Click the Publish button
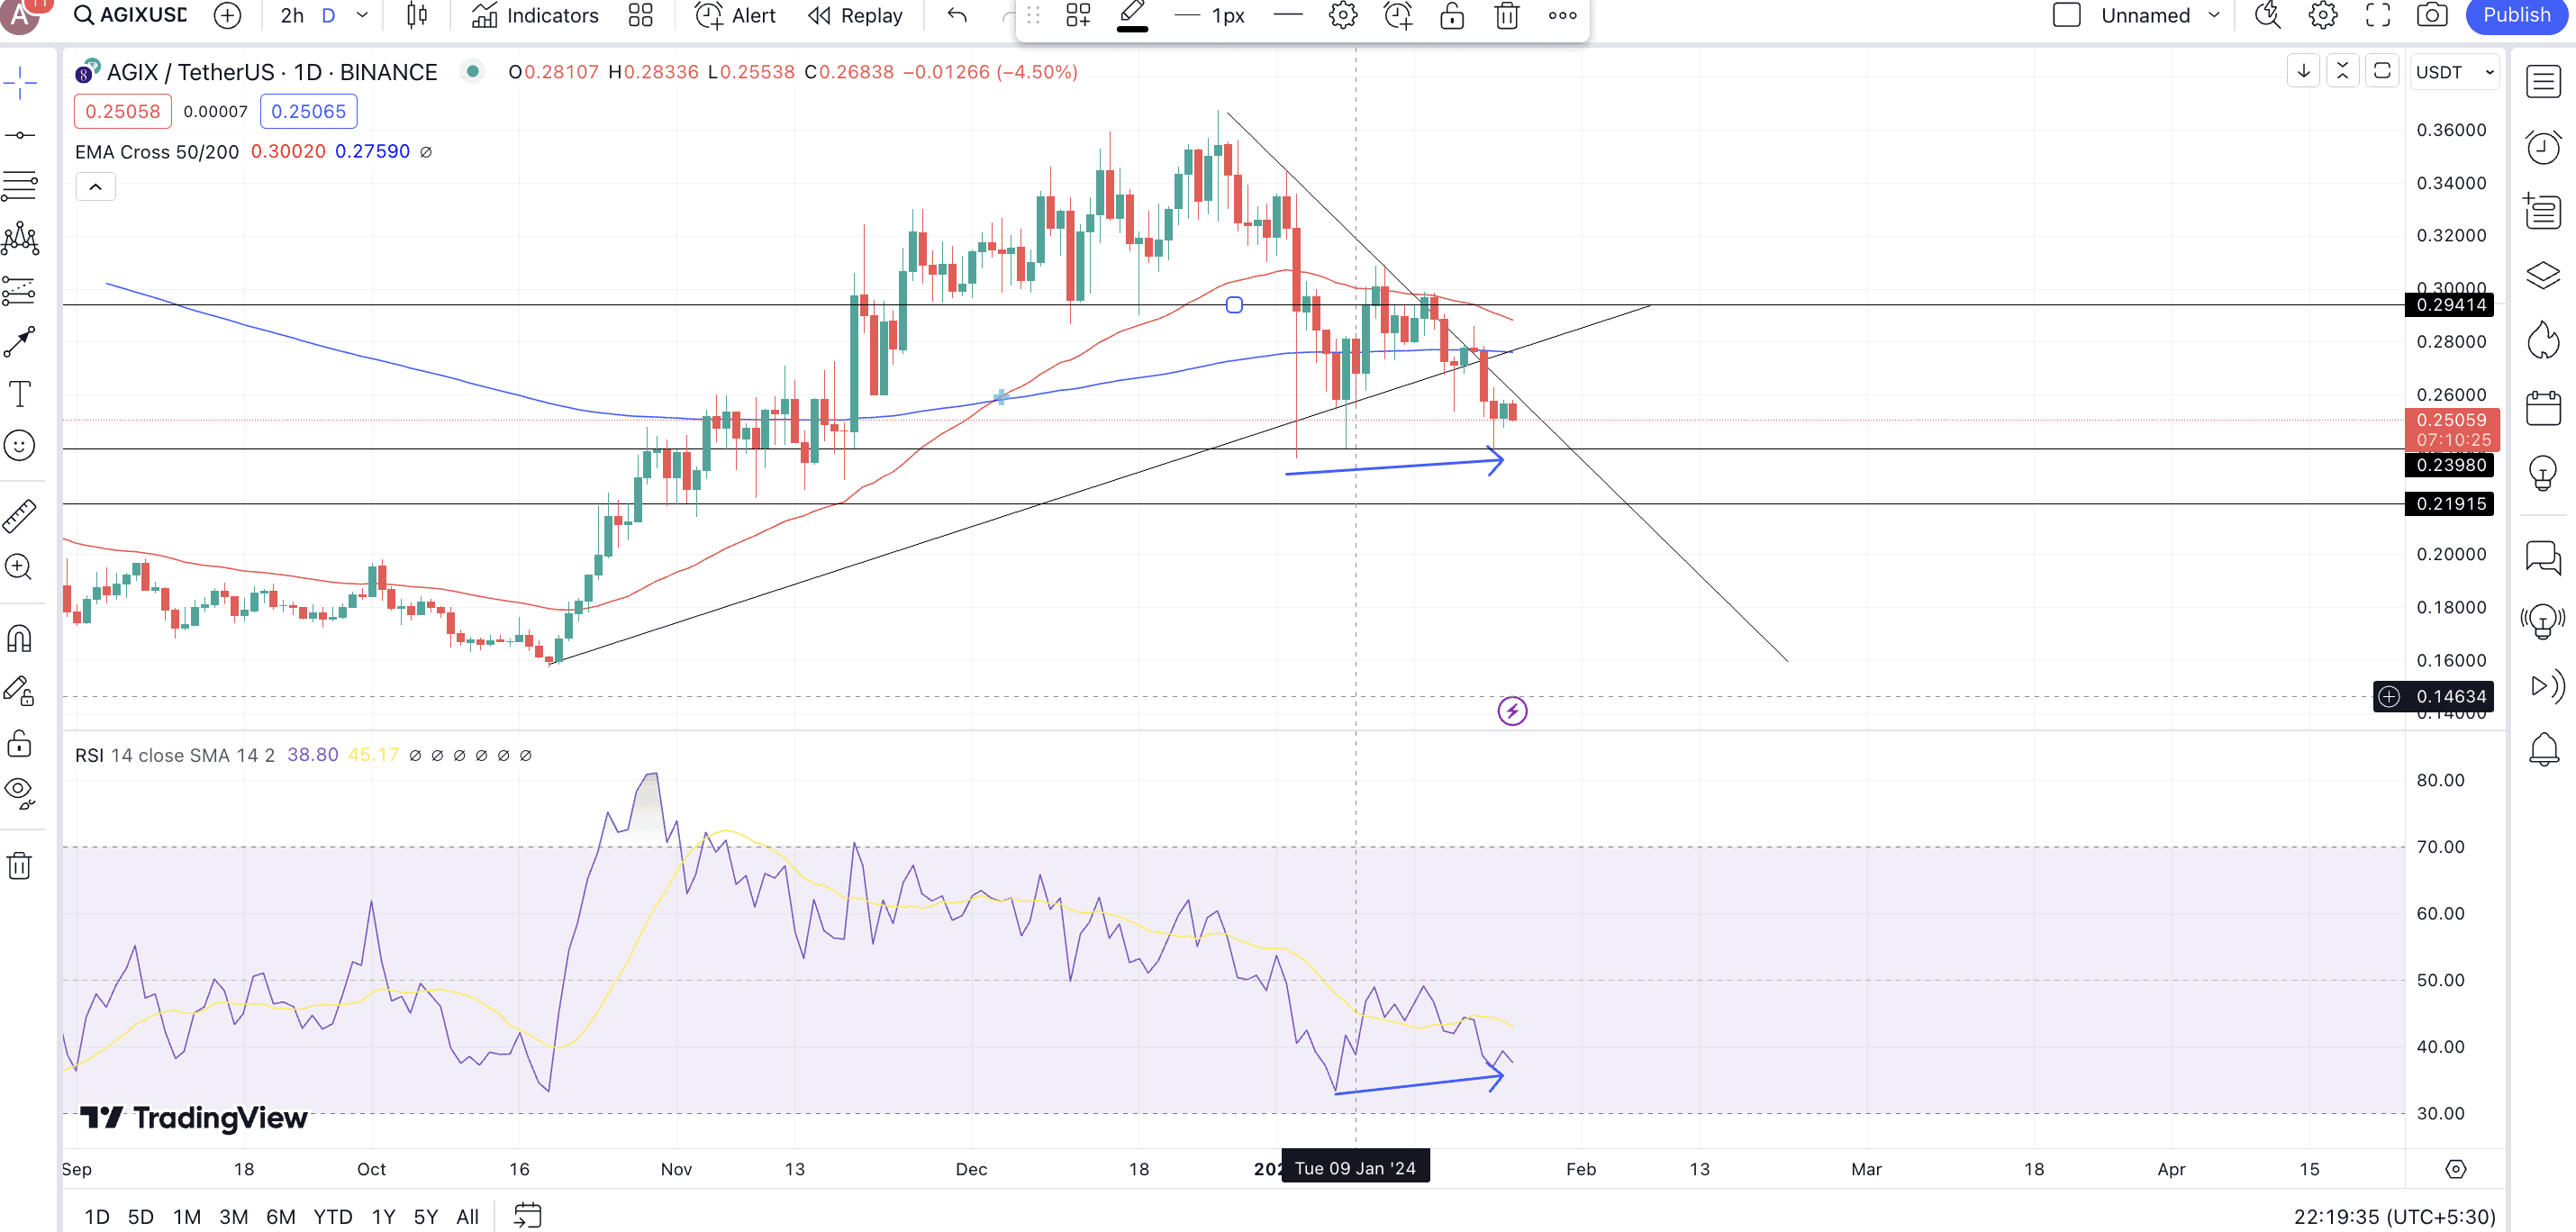Viewport: 2576px width, 1232px height. point(2516,15)
